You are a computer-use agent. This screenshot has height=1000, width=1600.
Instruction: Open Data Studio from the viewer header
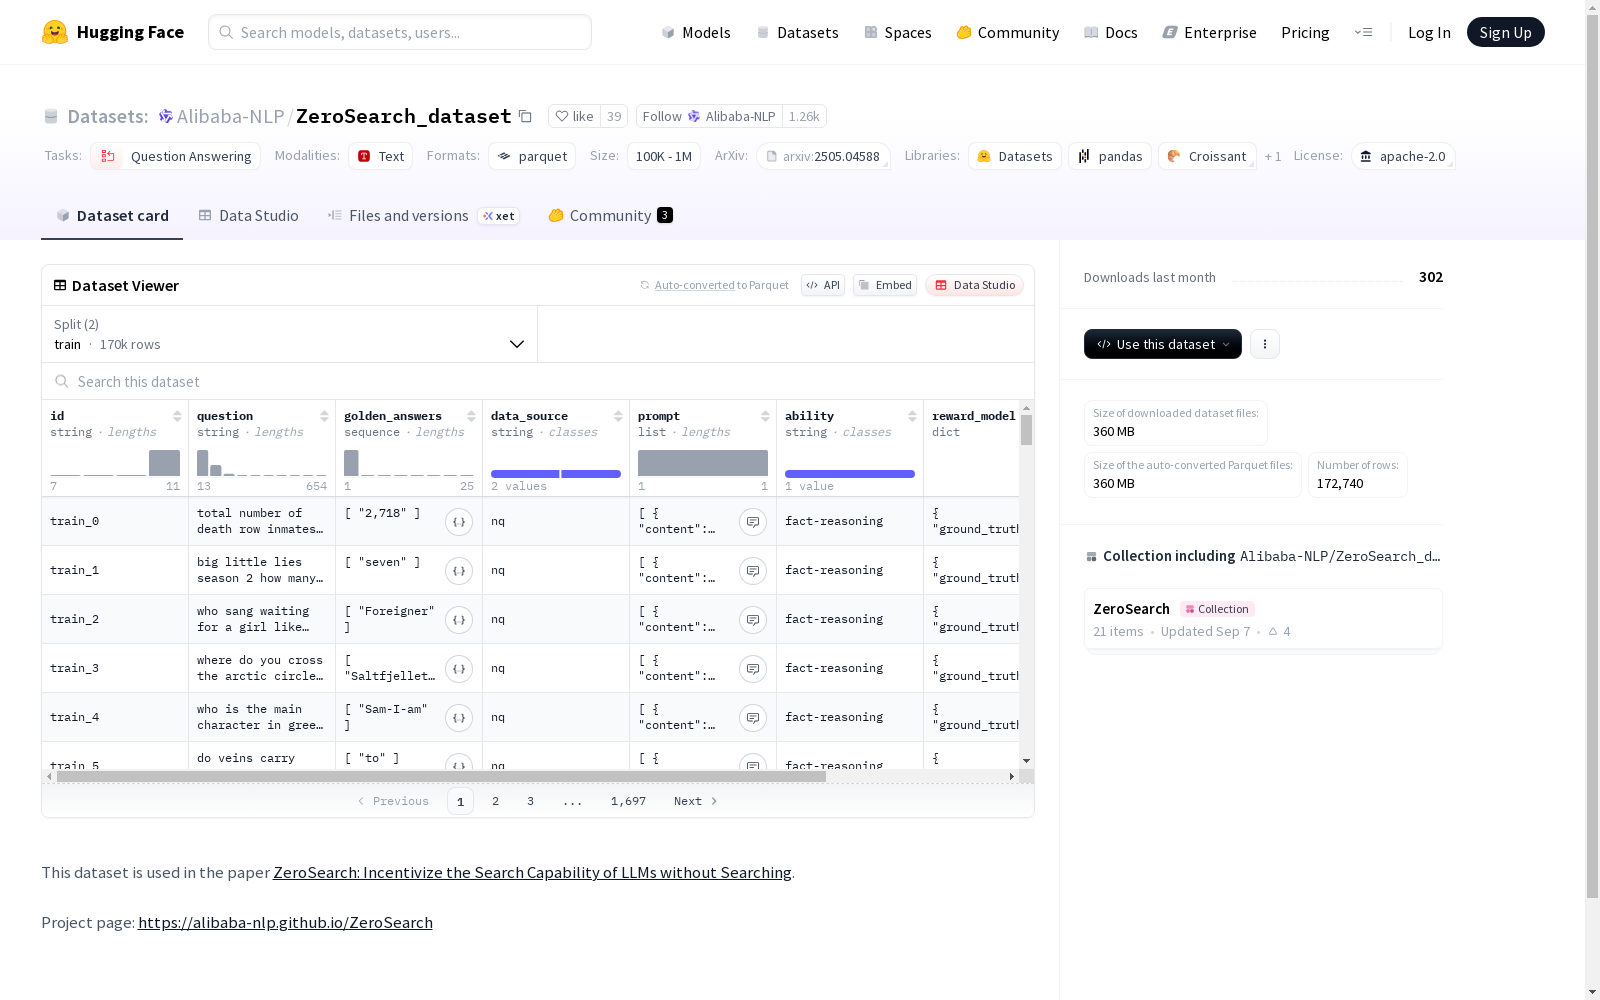point(975,285)
